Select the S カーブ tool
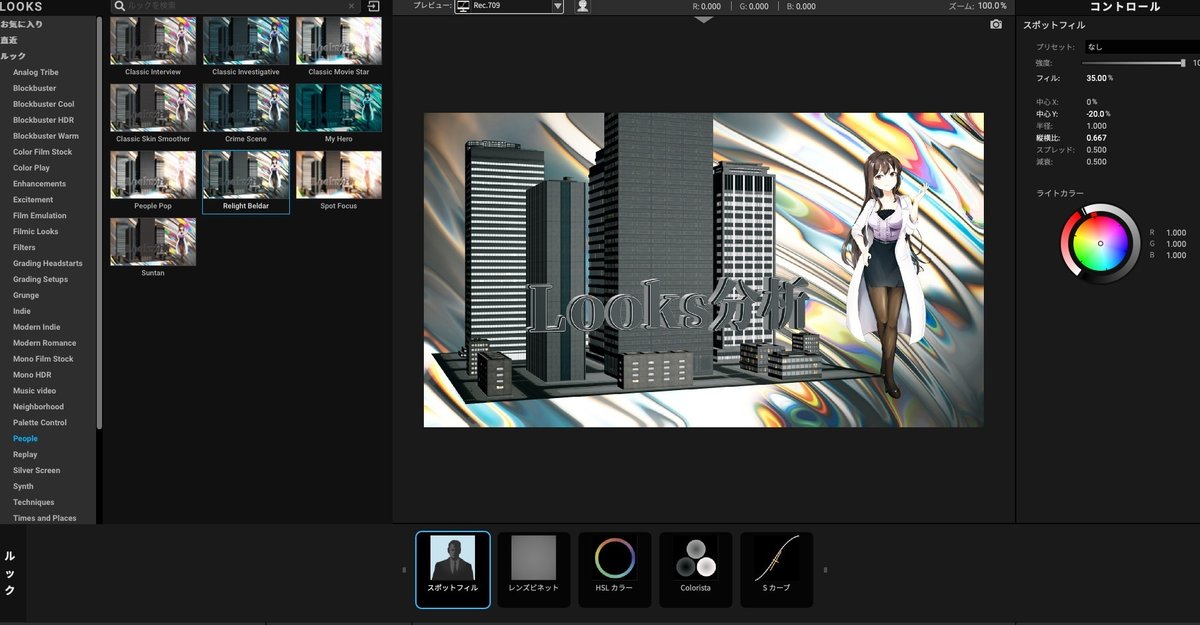The width and height of the screenshot is (1200, 625). tap(777, 569)
